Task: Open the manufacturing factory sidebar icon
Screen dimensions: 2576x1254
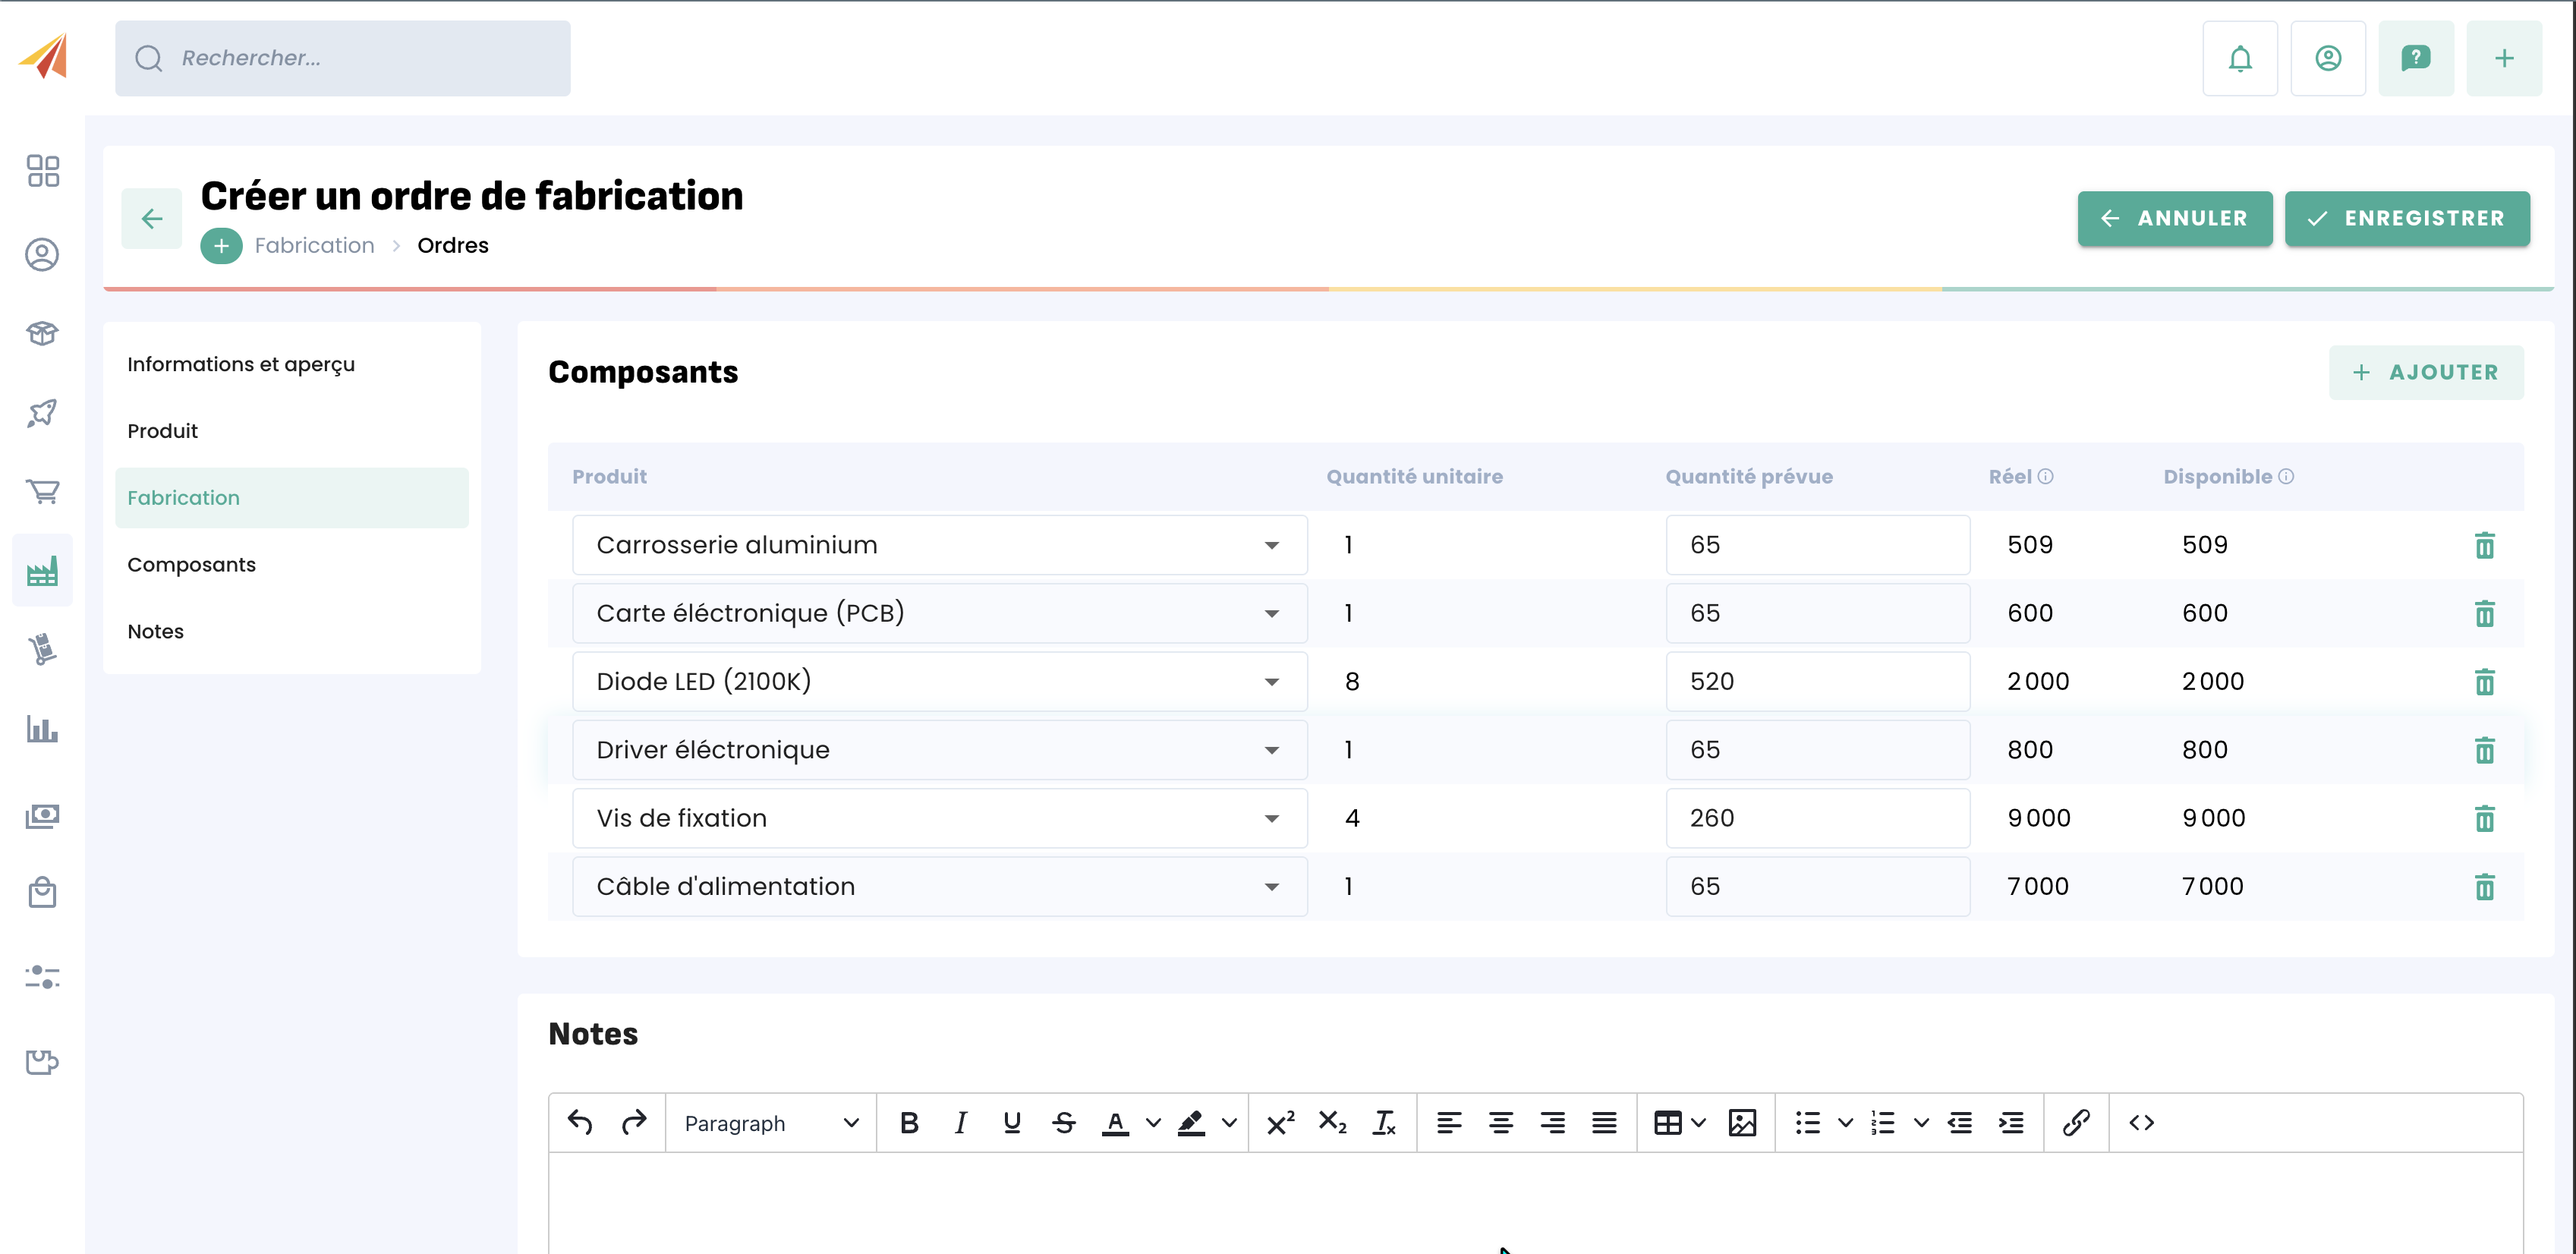Action: 42,571
